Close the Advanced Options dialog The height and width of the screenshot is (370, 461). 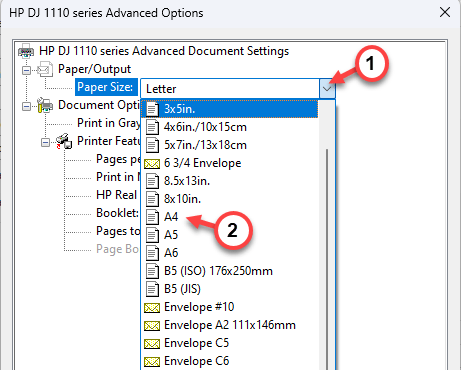pos(445,13)
